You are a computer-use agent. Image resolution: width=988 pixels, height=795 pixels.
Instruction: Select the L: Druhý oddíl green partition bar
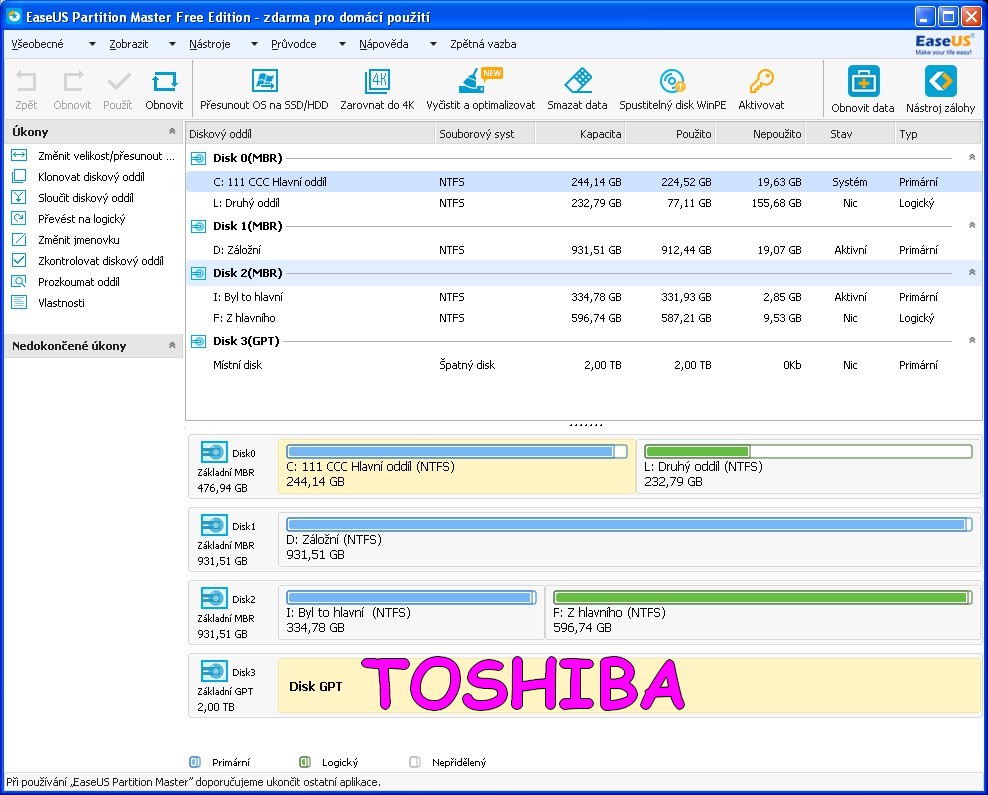click(807, 452)
